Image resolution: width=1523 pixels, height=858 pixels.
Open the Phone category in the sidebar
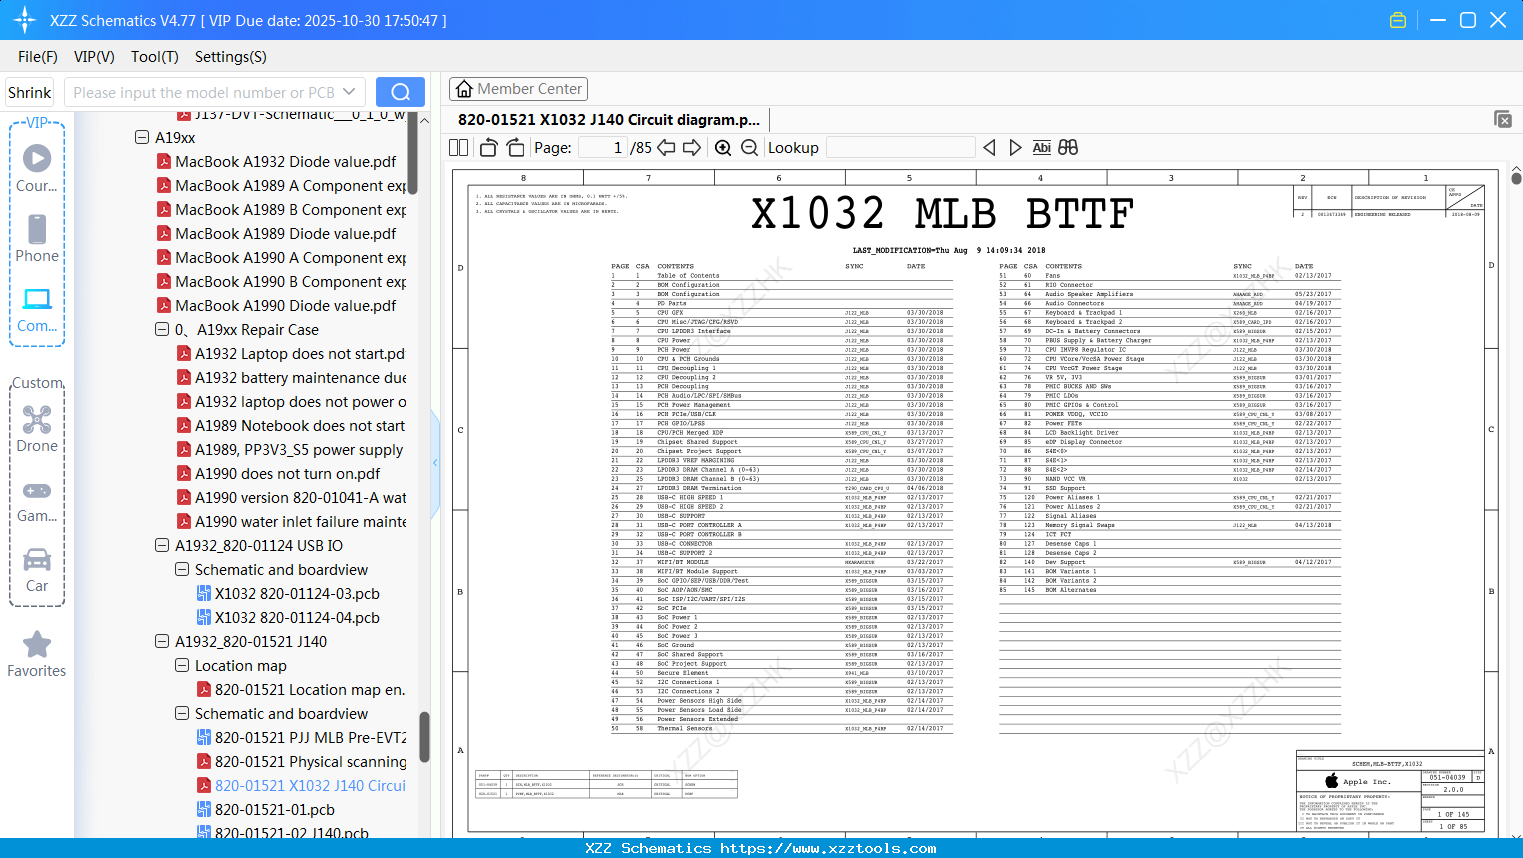point(37,238)
